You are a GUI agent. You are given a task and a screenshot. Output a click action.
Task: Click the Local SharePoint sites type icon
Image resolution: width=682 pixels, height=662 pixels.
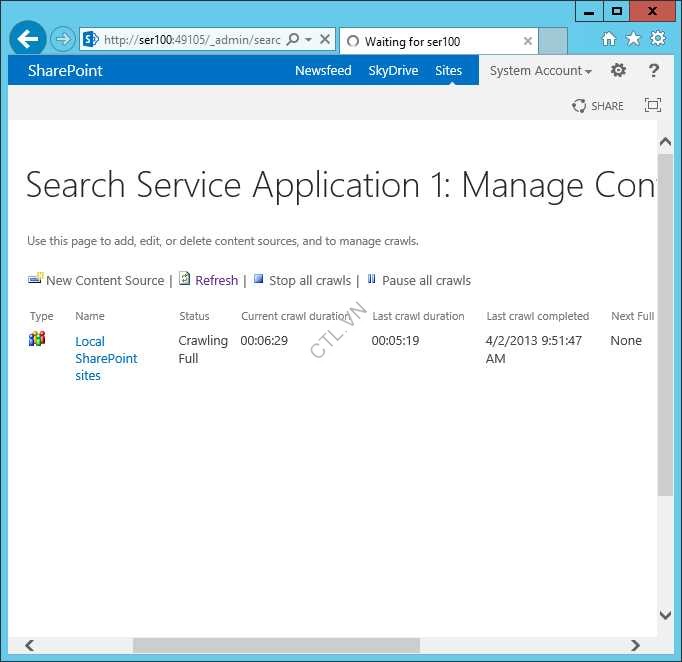click(x=37, y=339)
